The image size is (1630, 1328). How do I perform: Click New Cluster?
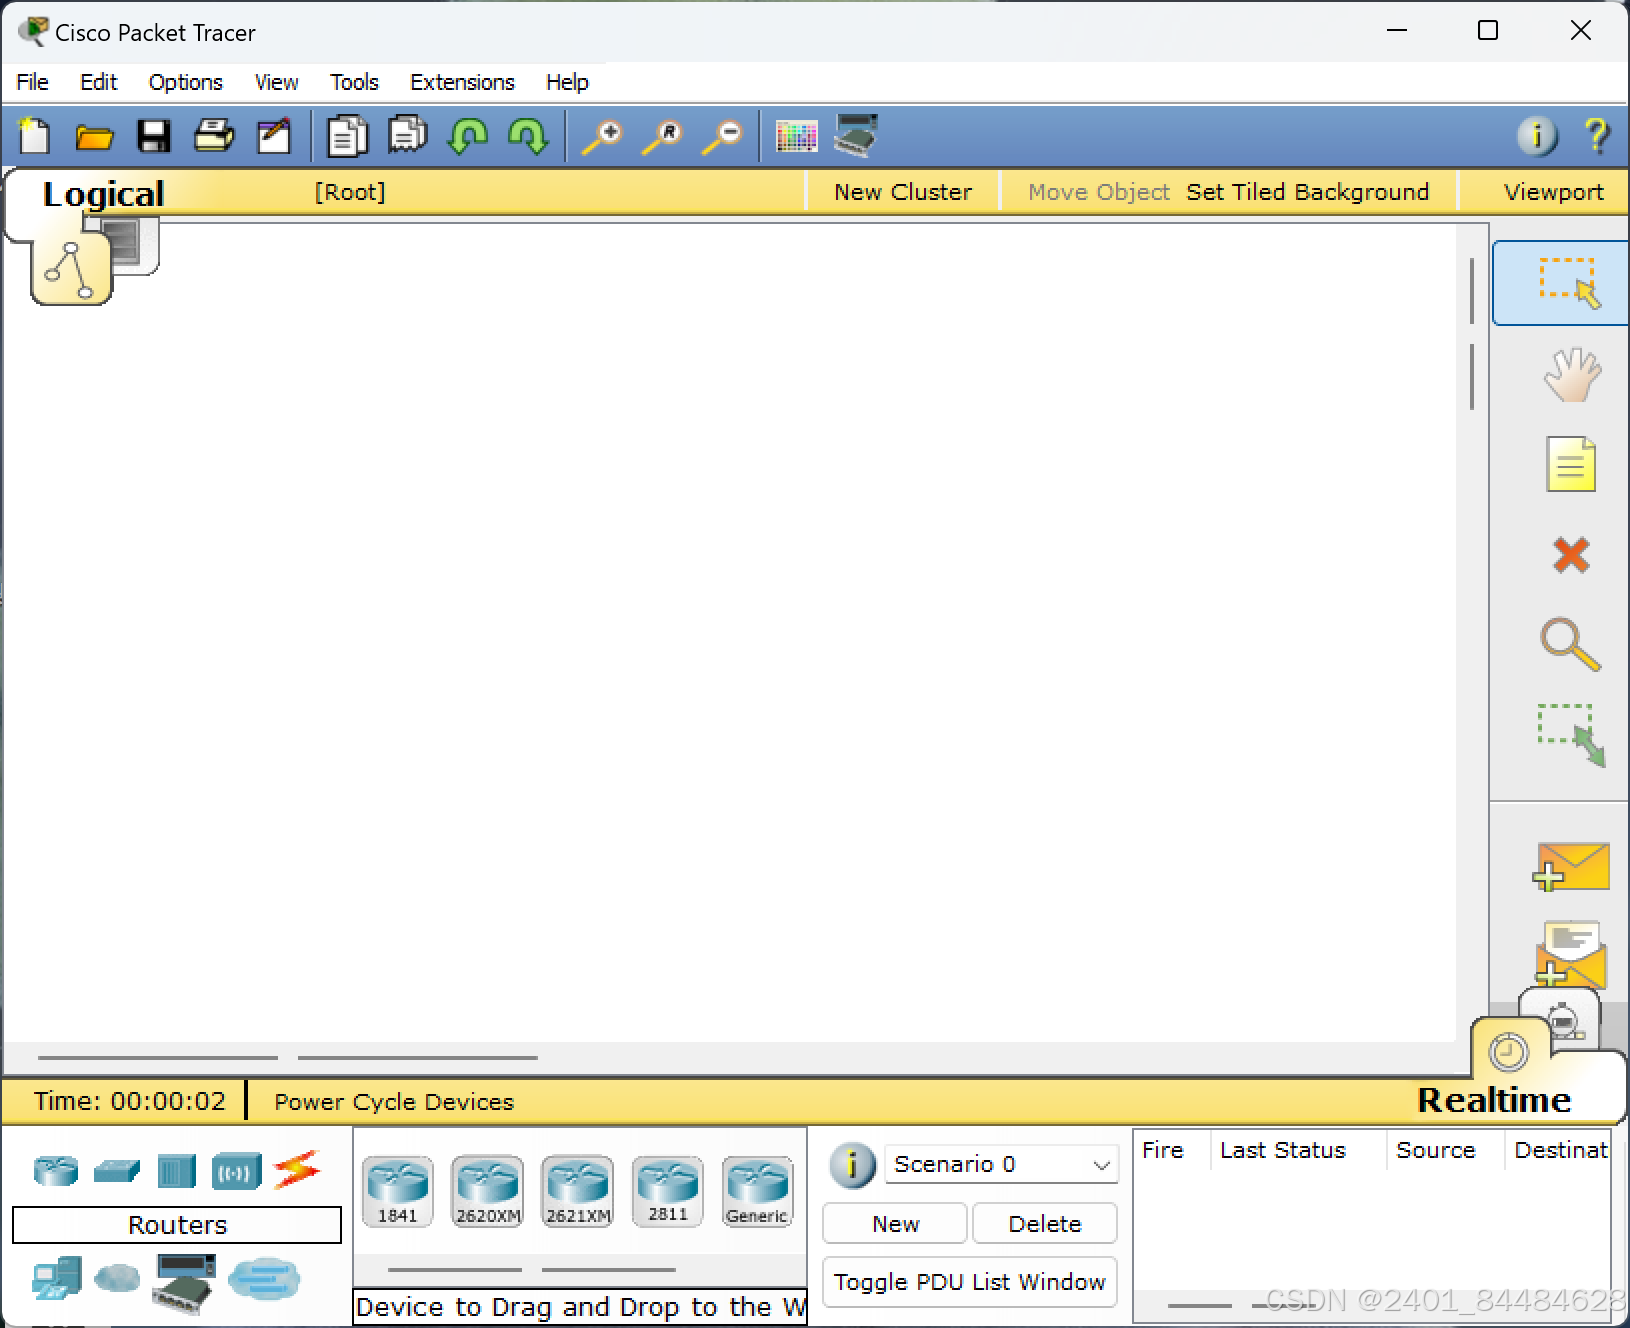click(x=903, y=192)
